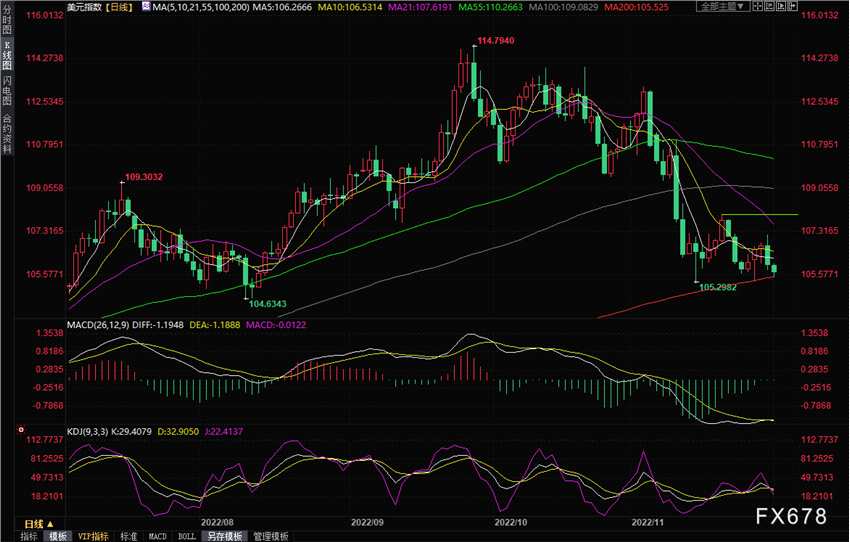Click the small red circle icon beside KDJ
This screenshot has width=850, height=542.
21,430
